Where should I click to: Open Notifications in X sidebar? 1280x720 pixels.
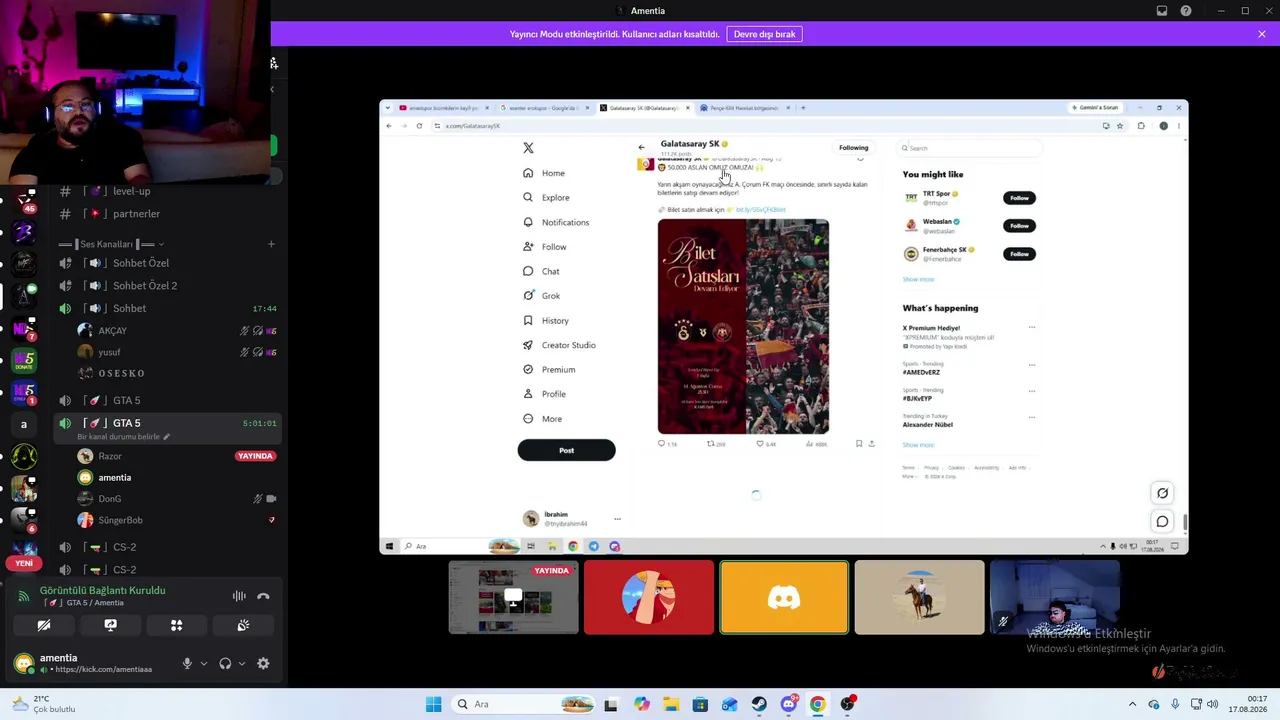pos(556,222)
